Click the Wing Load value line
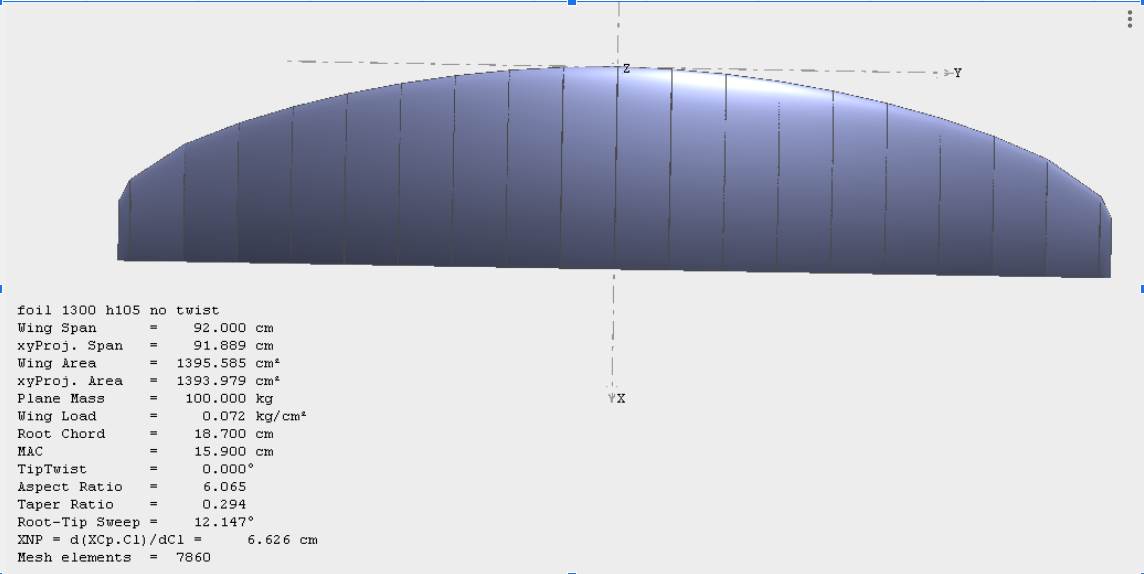This screenshot has height=574, width=1144. click(252, 416)
